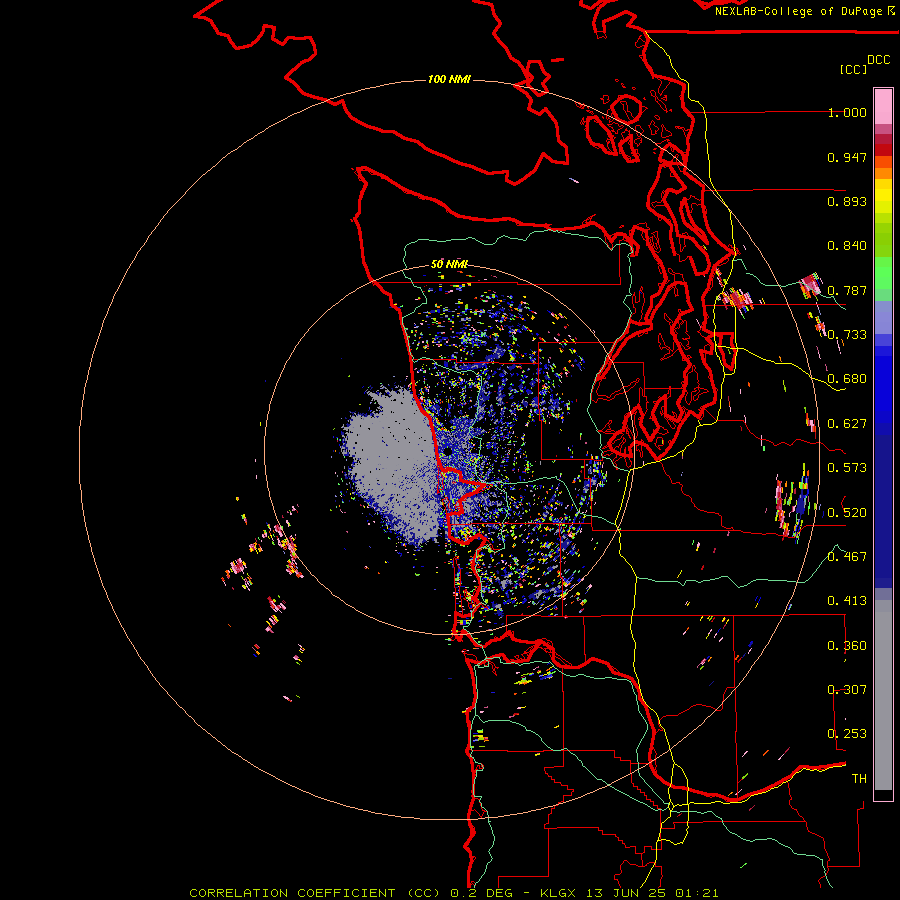The image size is (900, 900).
Task: Select the 0.947 color scale value
Action: pyautogui.click(x=847, y=157)
